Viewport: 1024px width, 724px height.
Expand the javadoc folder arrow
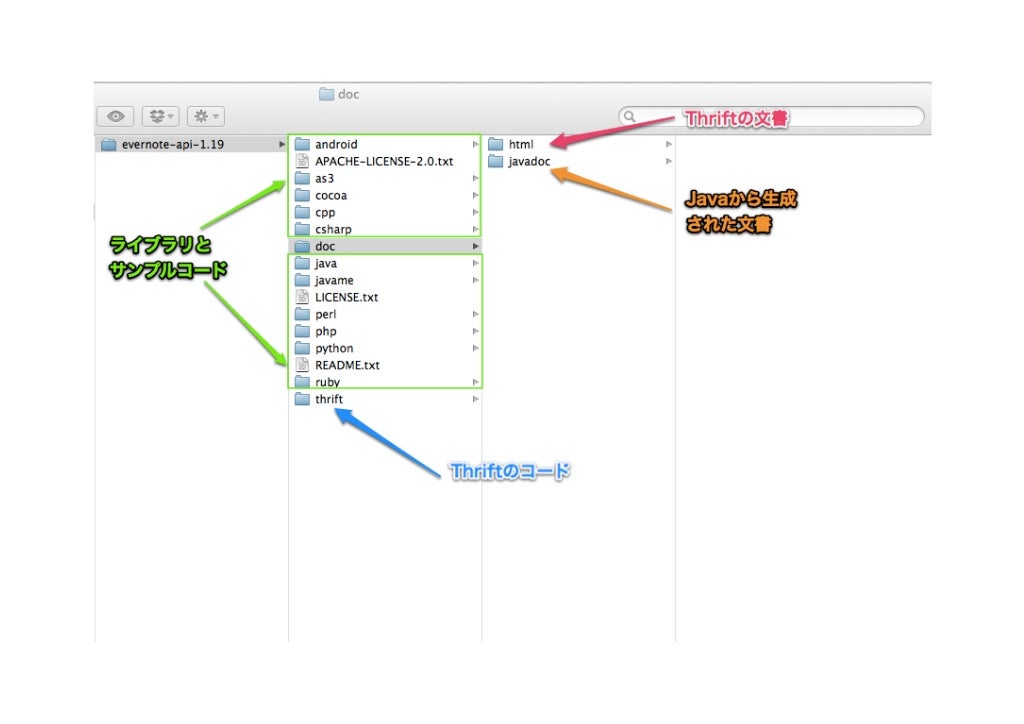pos(669,161)
